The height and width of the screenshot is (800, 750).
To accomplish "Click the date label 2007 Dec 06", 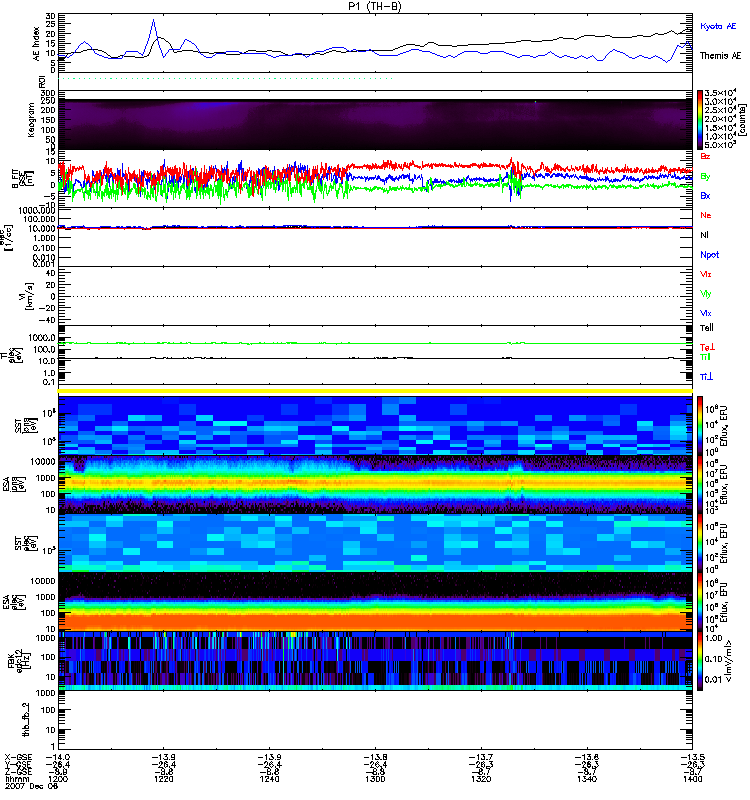I will tap(31, 786).
